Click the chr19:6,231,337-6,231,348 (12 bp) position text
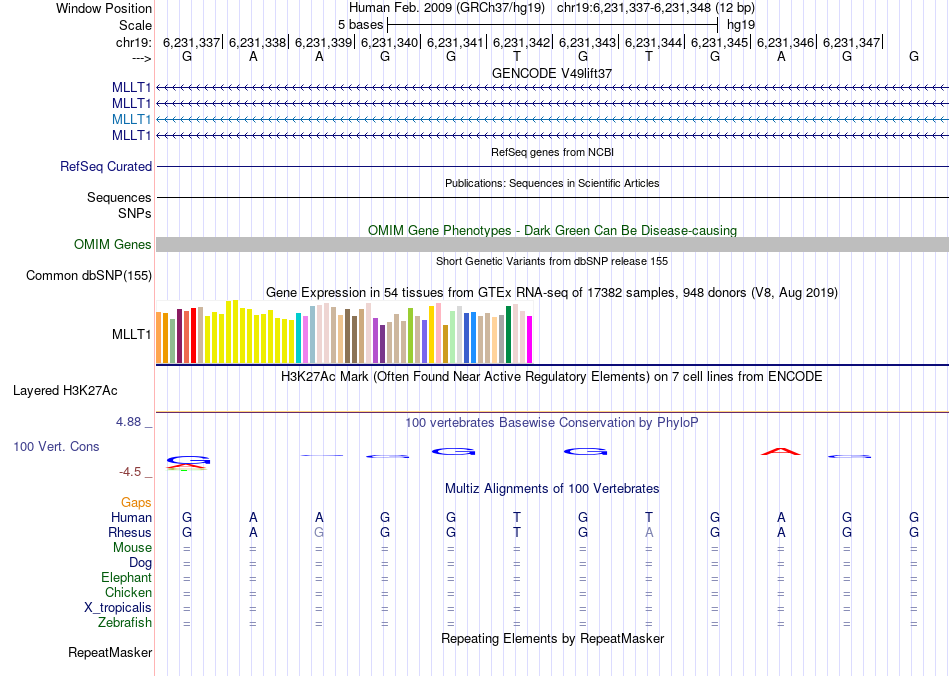The width and height of the screenshot is (950, 676). click(x=656, y=8)
